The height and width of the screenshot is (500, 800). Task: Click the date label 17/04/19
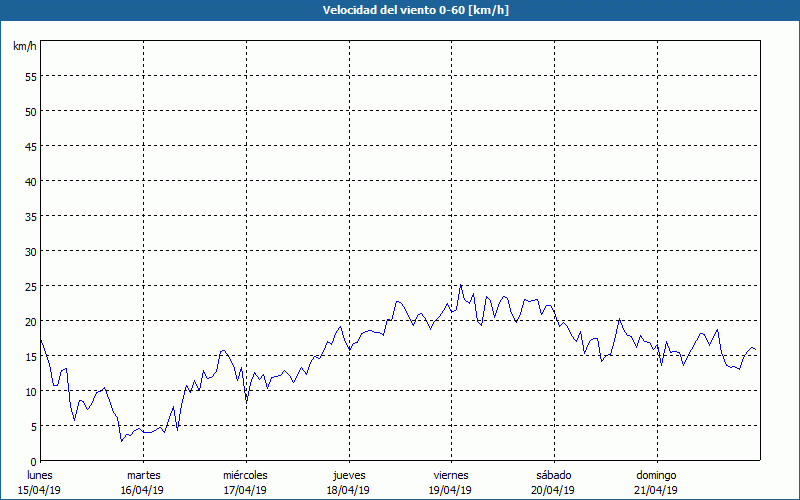tap(245, 490)
